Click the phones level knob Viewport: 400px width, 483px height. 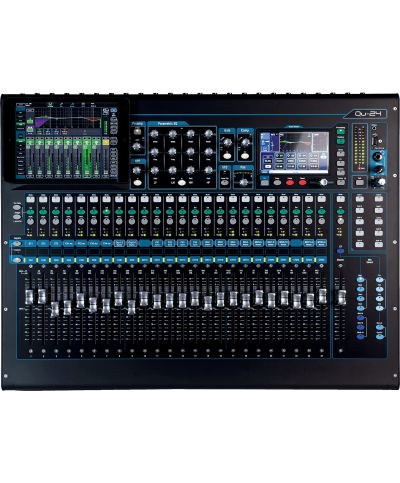[x=378, y=169]
